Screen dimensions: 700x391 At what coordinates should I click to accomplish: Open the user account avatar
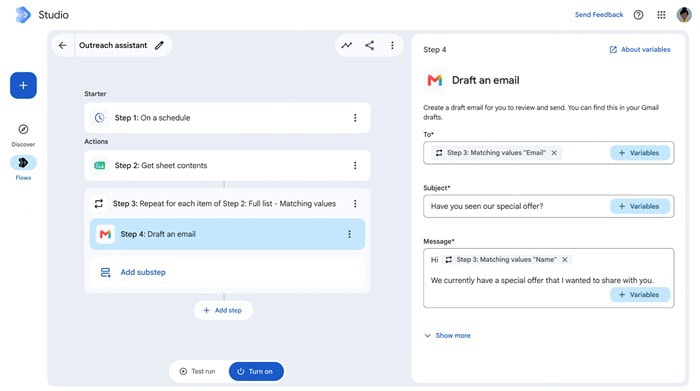tap(684, 15)
